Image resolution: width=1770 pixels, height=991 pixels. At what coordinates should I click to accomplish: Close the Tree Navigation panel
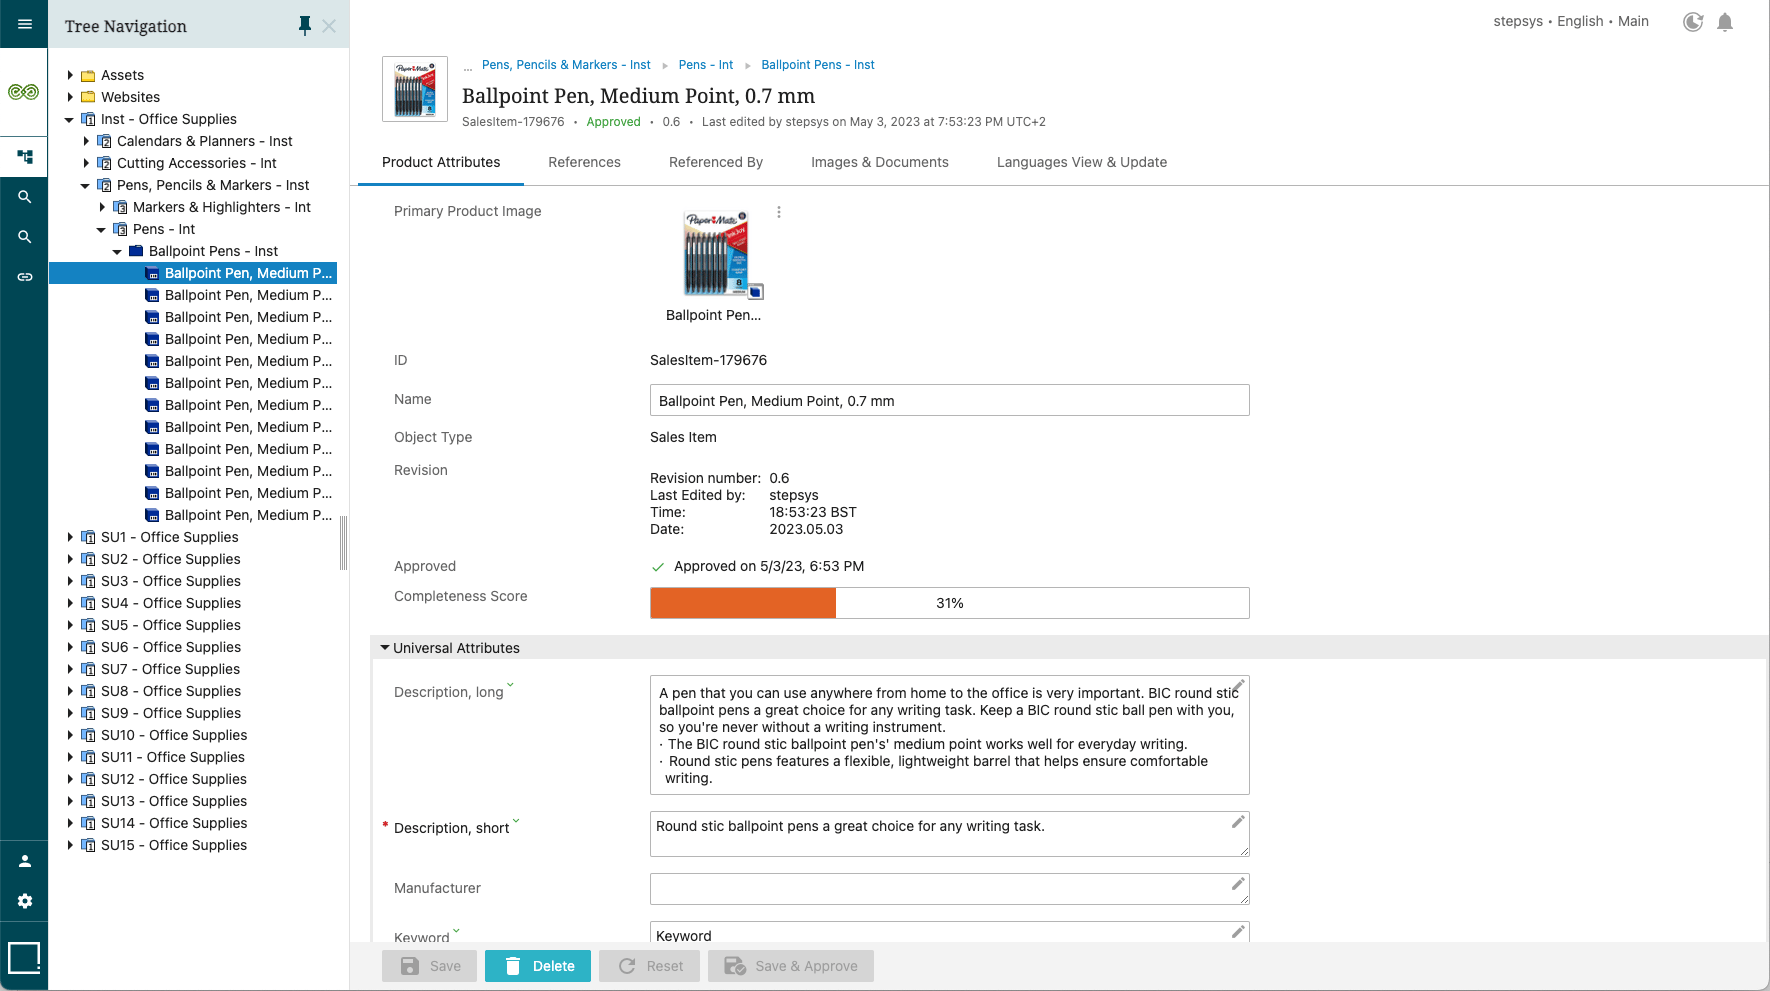coord(329,26)
